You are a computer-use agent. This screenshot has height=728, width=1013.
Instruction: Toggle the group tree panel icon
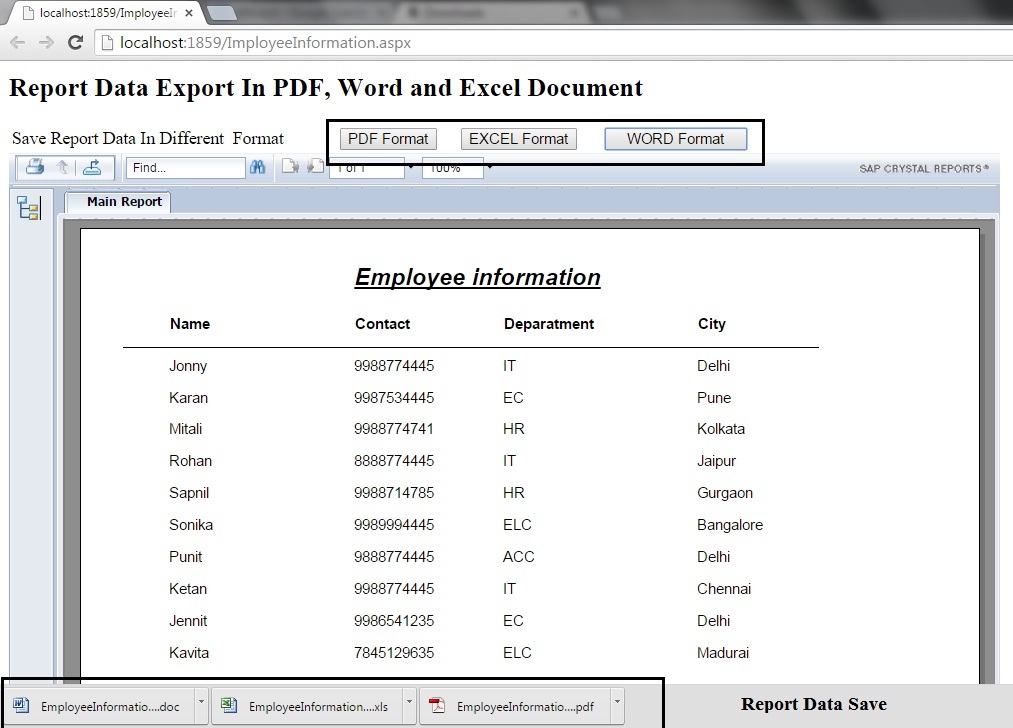(x=29, y=207)
